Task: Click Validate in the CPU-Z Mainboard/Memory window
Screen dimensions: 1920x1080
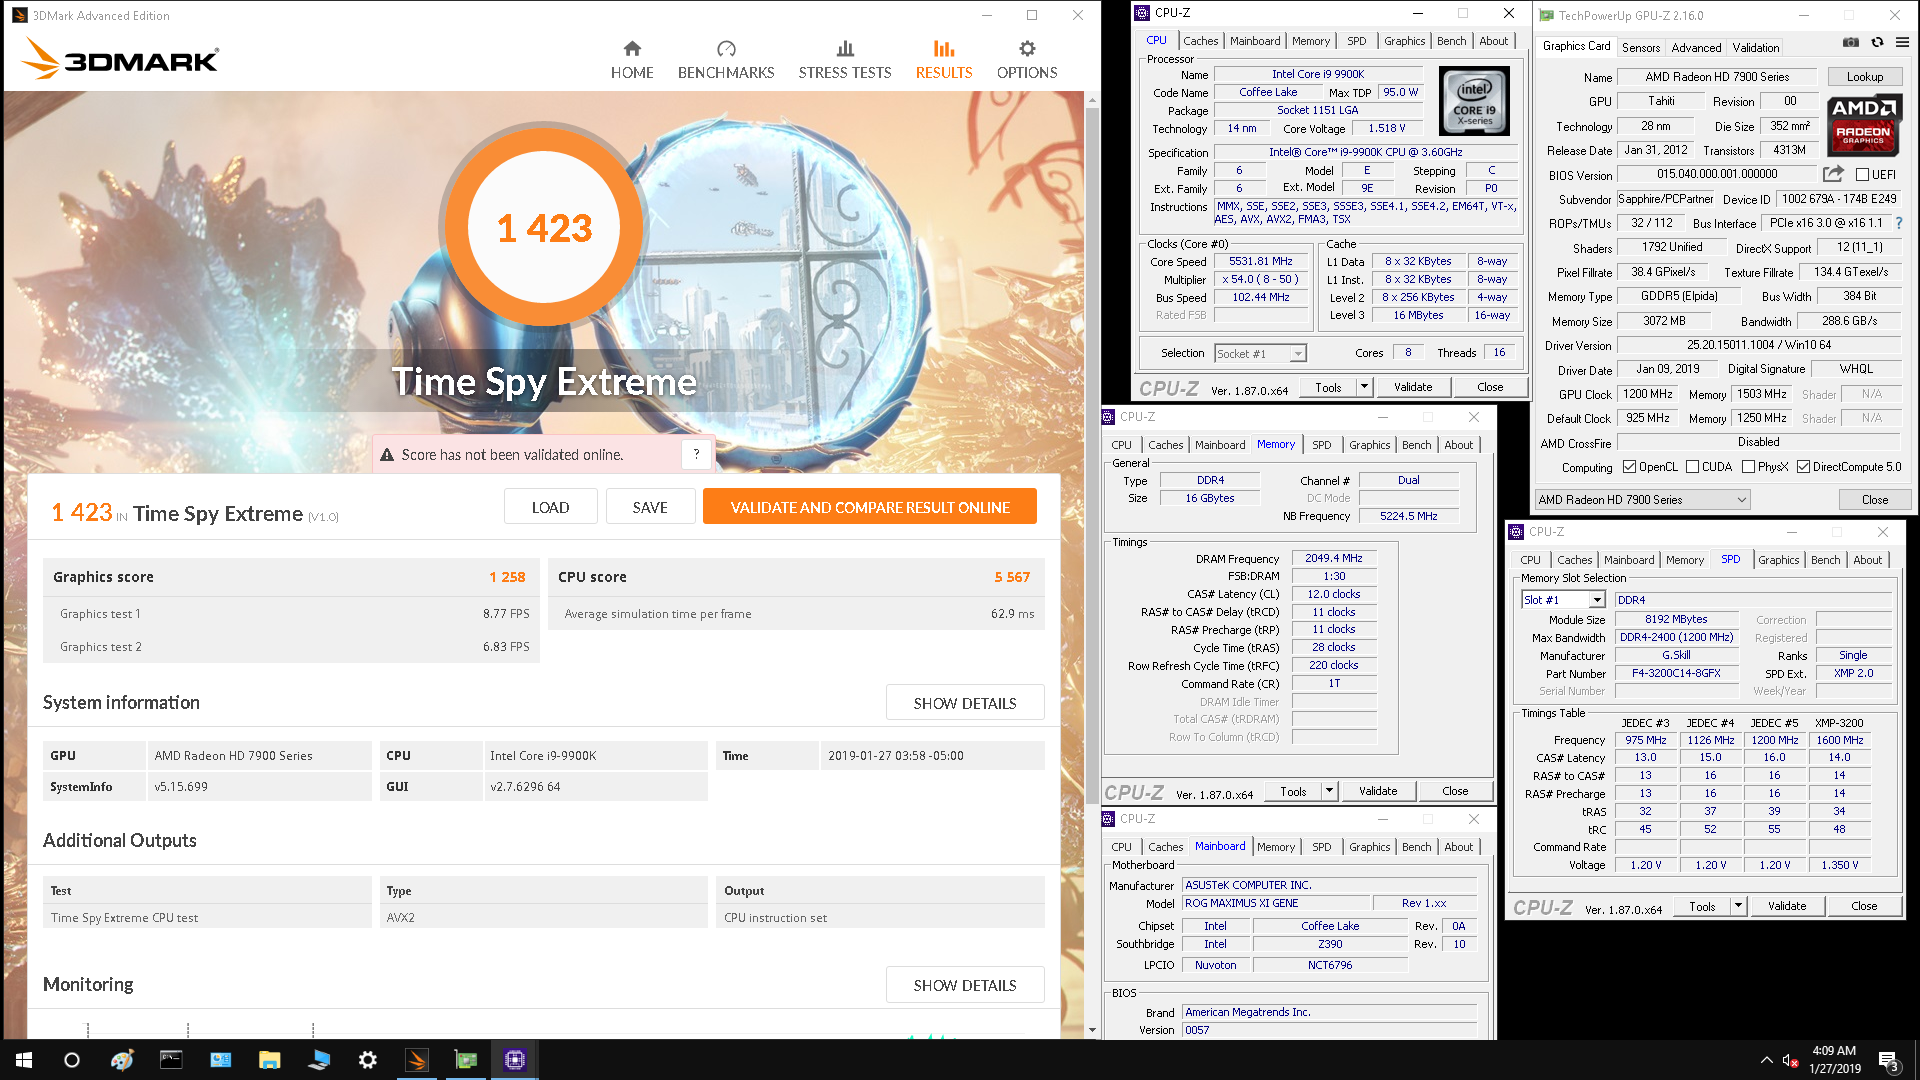Action: click(1378, 791)
